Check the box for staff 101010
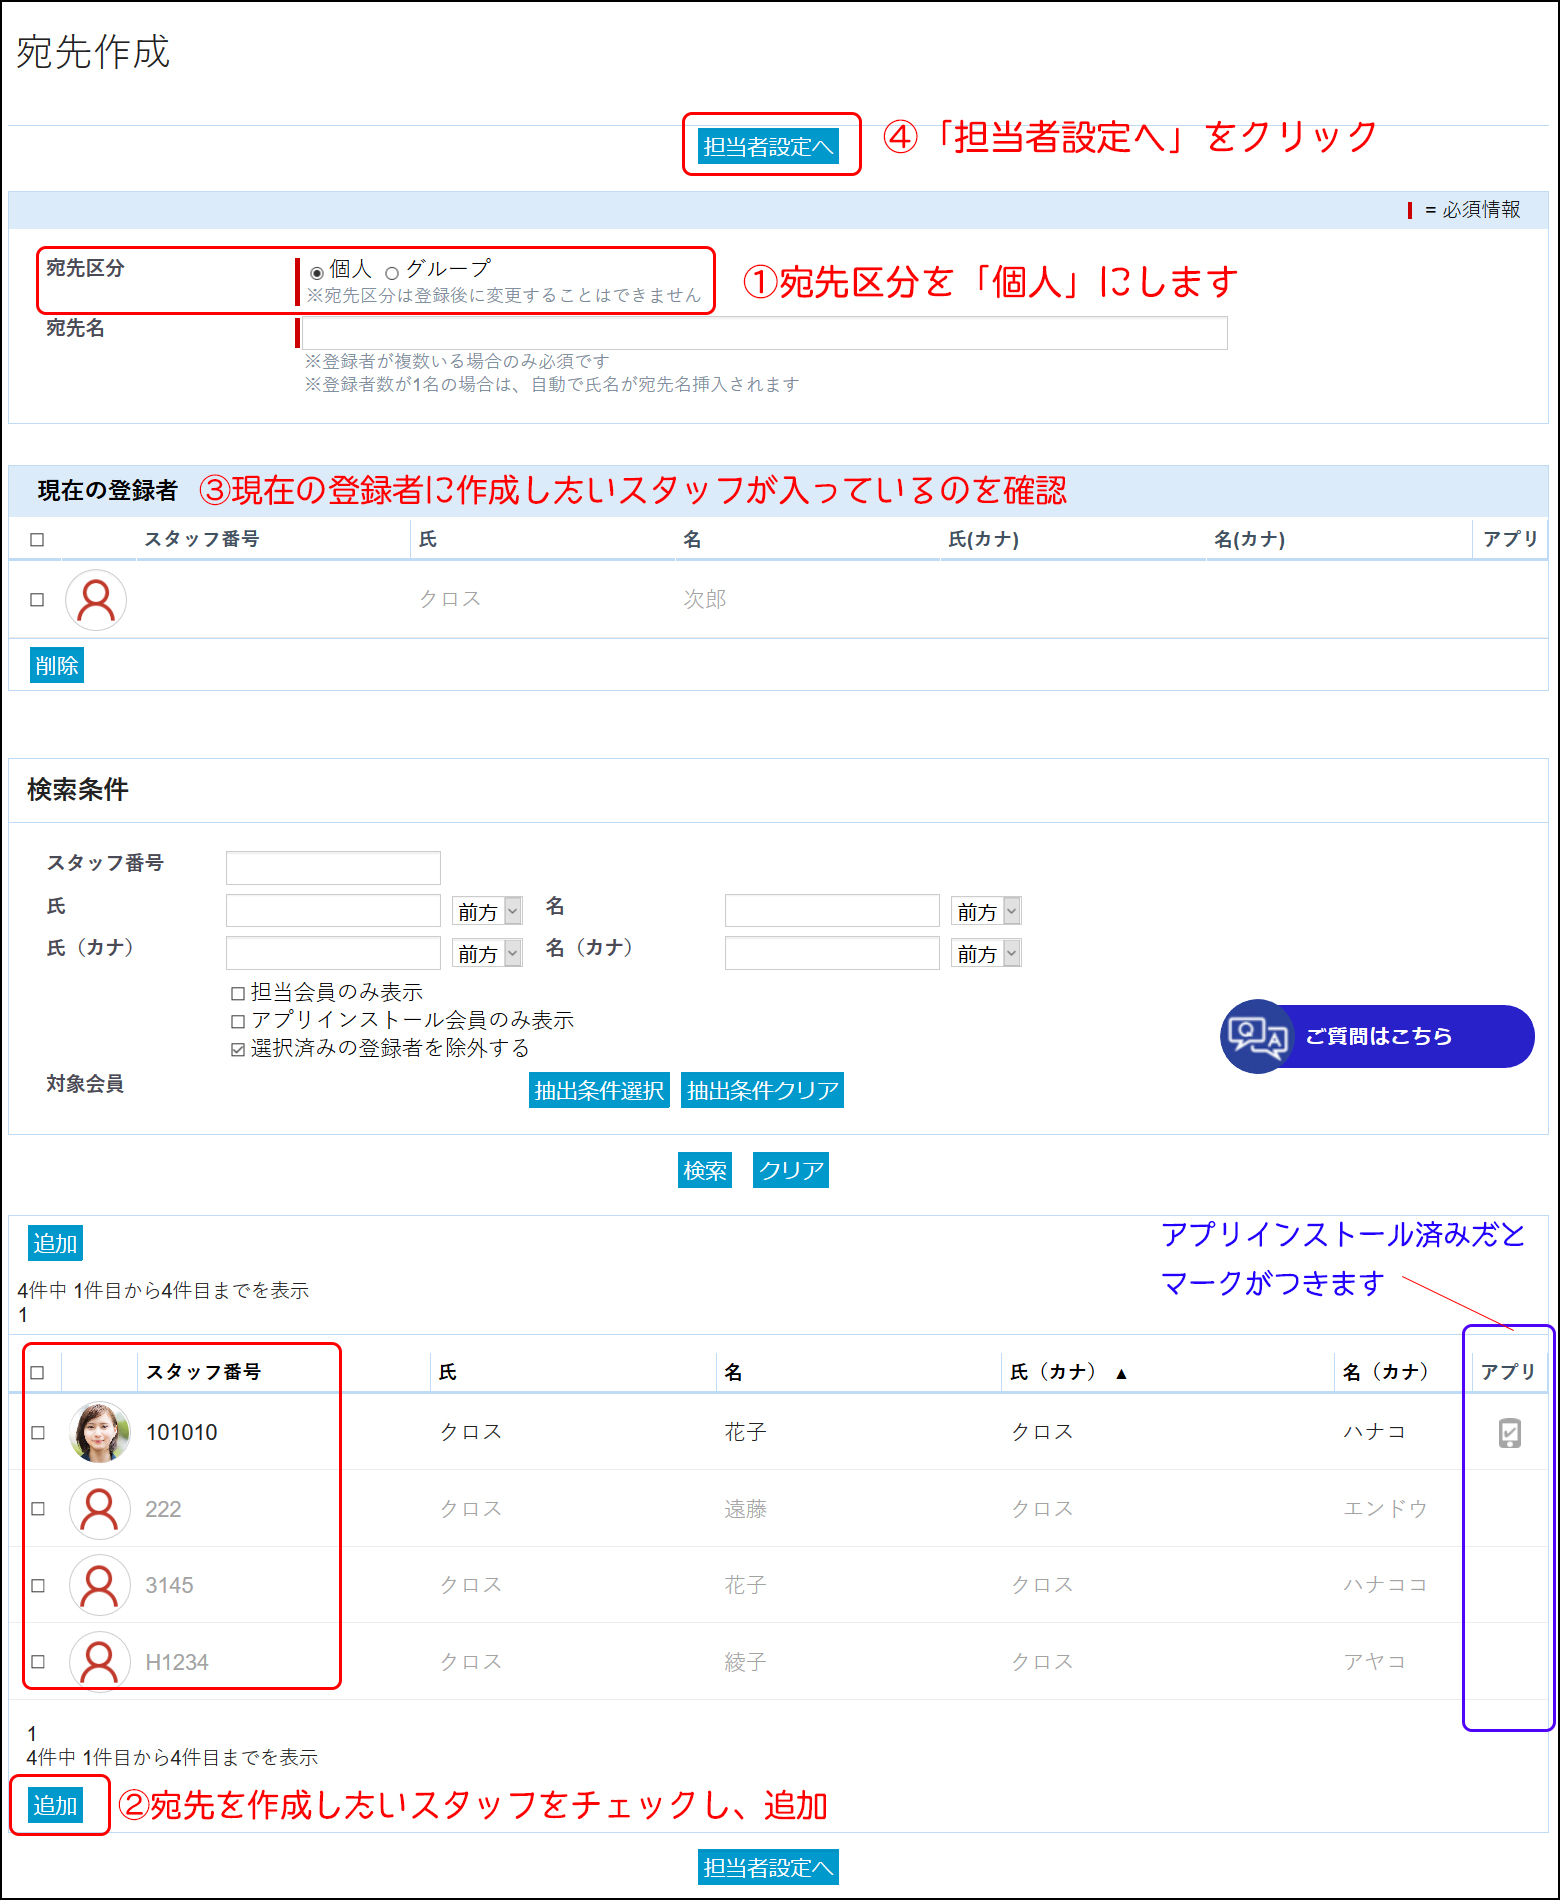The image size is (1560, 1900). click(x=38, y=1433)
